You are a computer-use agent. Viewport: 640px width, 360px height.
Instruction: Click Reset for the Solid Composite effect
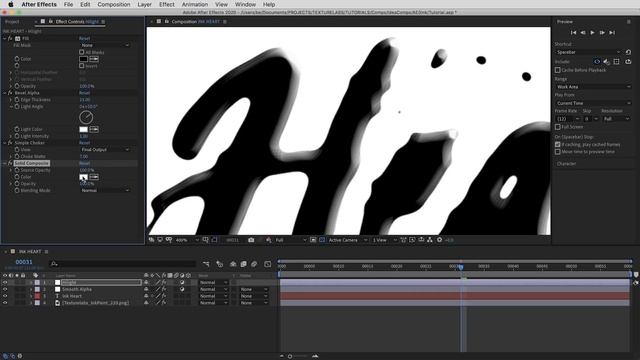point(84,163)
